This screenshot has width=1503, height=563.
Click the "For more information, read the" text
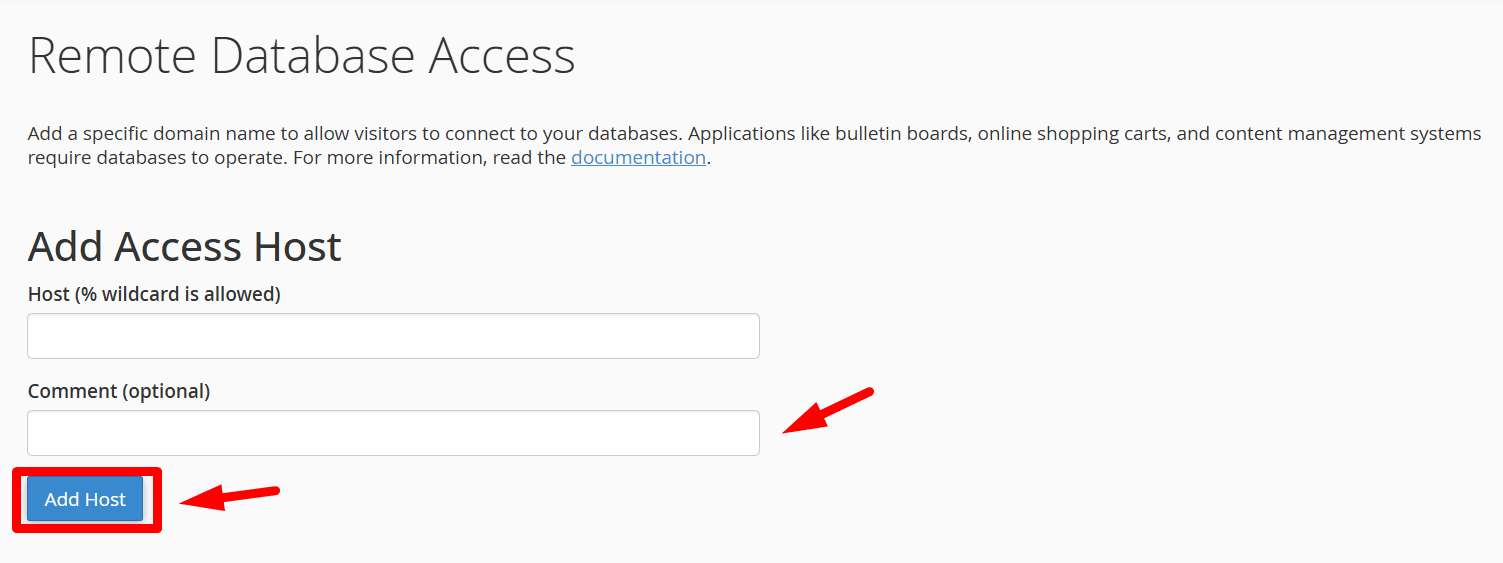point(430,157)
